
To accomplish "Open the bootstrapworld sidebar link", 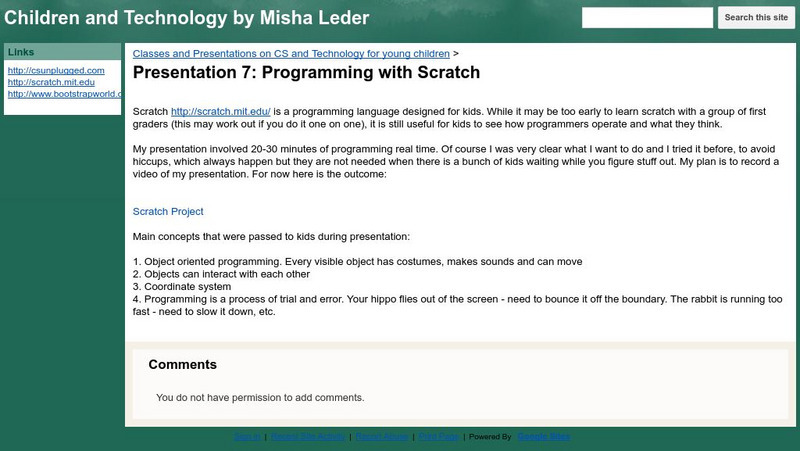I will pyautogui.click(x=65, y=95).
